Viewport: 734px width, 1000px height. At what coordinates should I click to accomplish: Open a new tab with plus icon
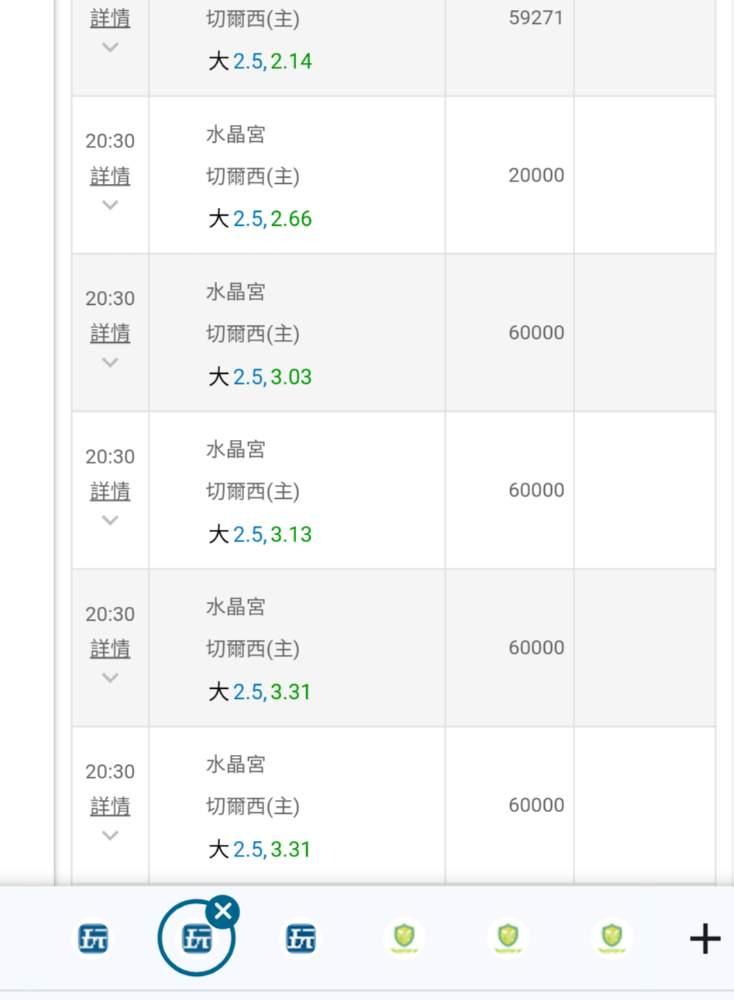pos(705,939)
